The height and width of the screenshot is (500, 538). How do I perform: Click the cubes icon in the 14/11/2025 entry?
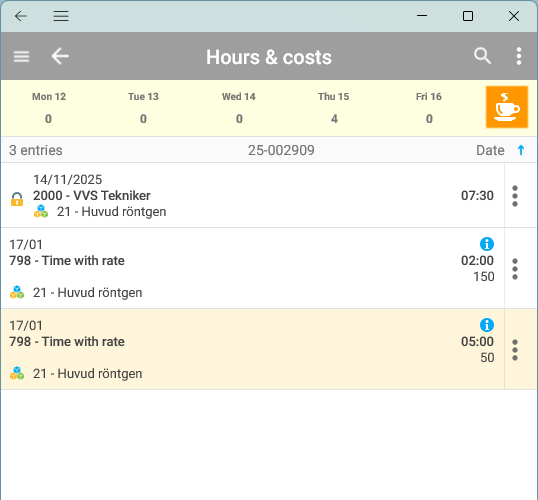pyautogui.click(x=41, y=211)
